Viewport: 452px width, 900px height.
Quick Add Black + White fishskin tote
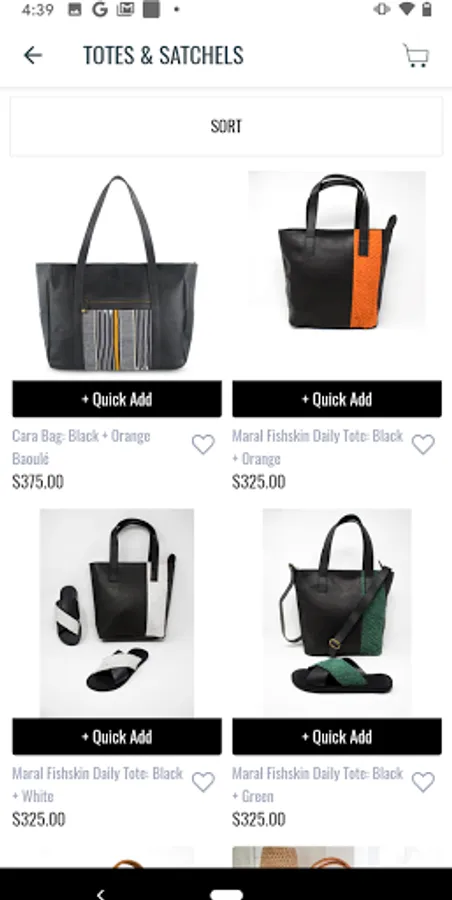[117, 736]
